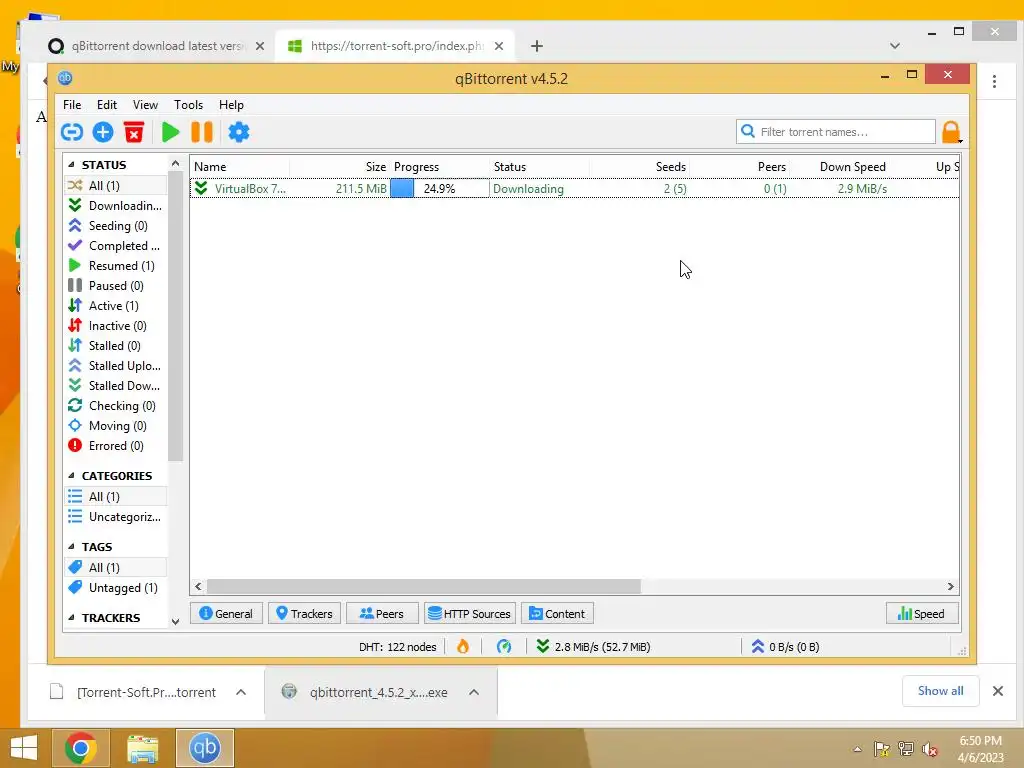The height and width of the screenshot is (768, 1024).
Task: Collapse the TAGS section
Action: coord(71,547)
